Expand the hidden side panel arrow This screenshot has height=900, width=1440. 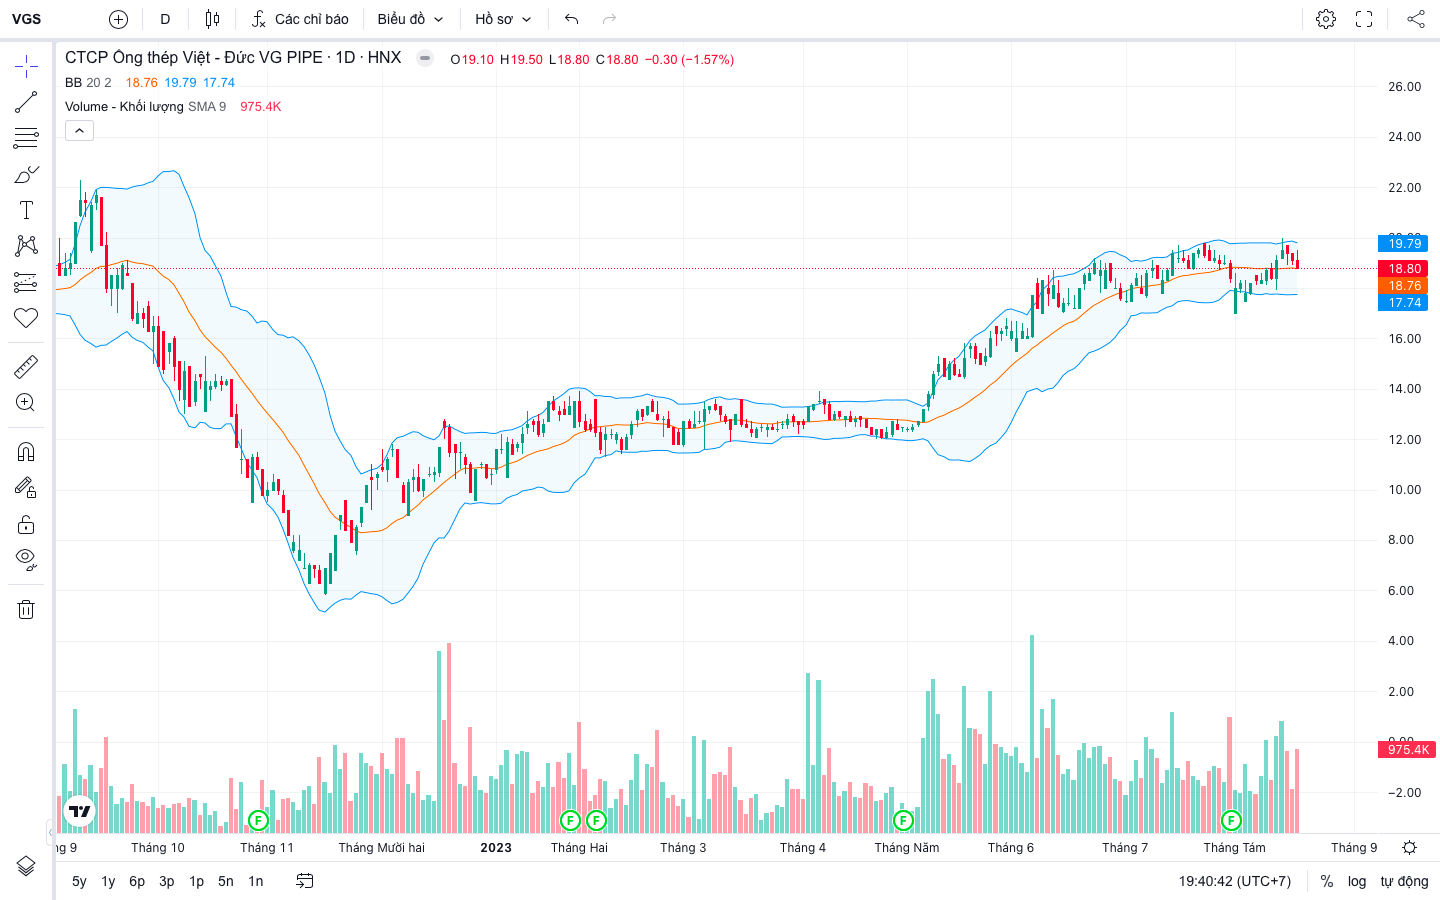[x=51, y=831]
